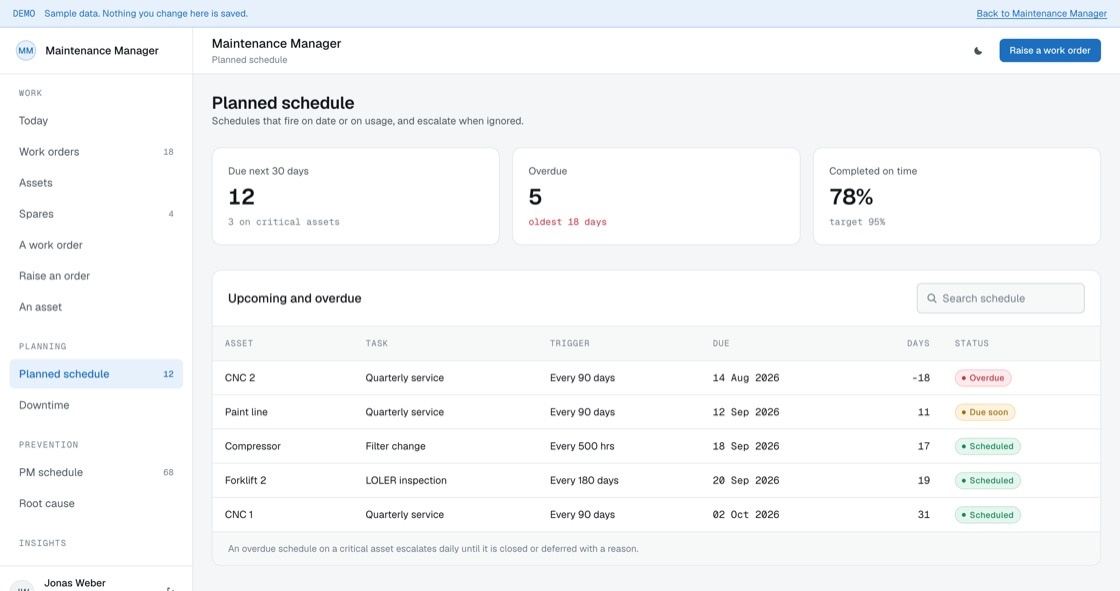The width and height of the screenshot is (1120, 591).
Task: Click Every 180 days trigger cell
Action: click(584, 481)
